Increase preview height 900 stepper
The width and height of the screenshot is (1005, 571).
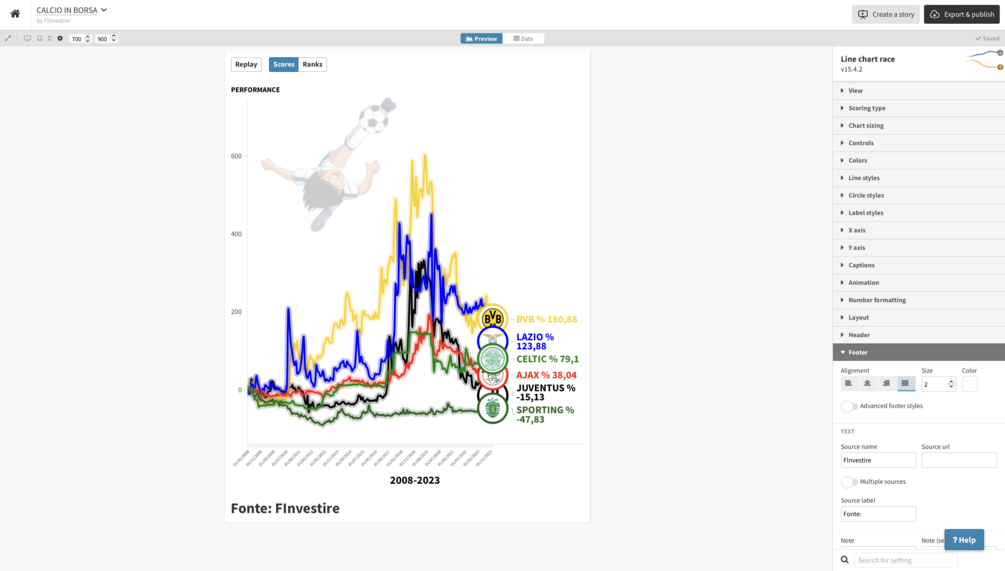(114, 37)
